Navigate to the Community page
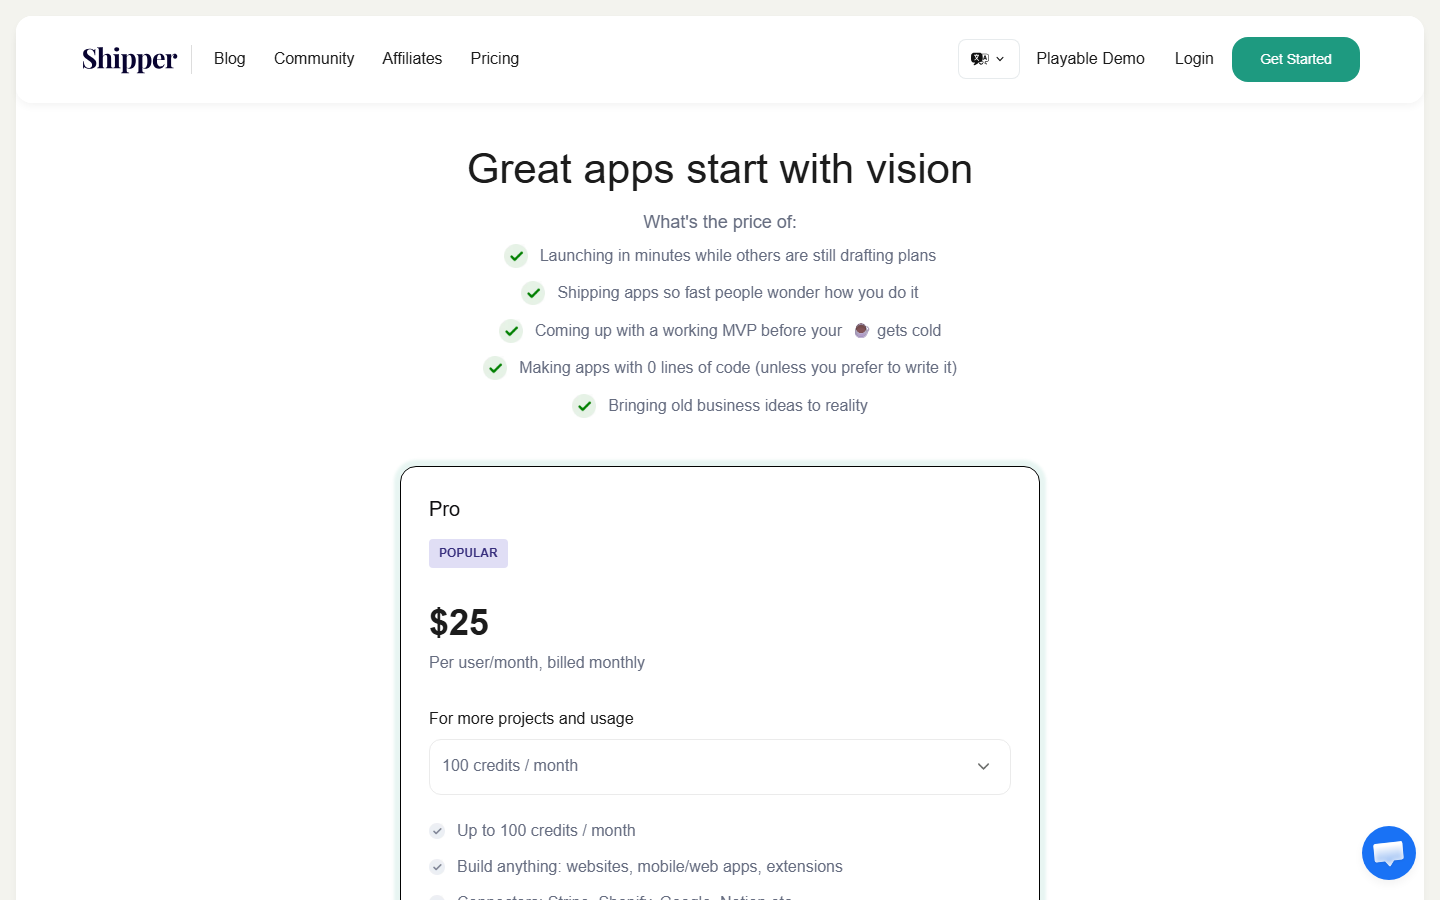 coord(313,58)
